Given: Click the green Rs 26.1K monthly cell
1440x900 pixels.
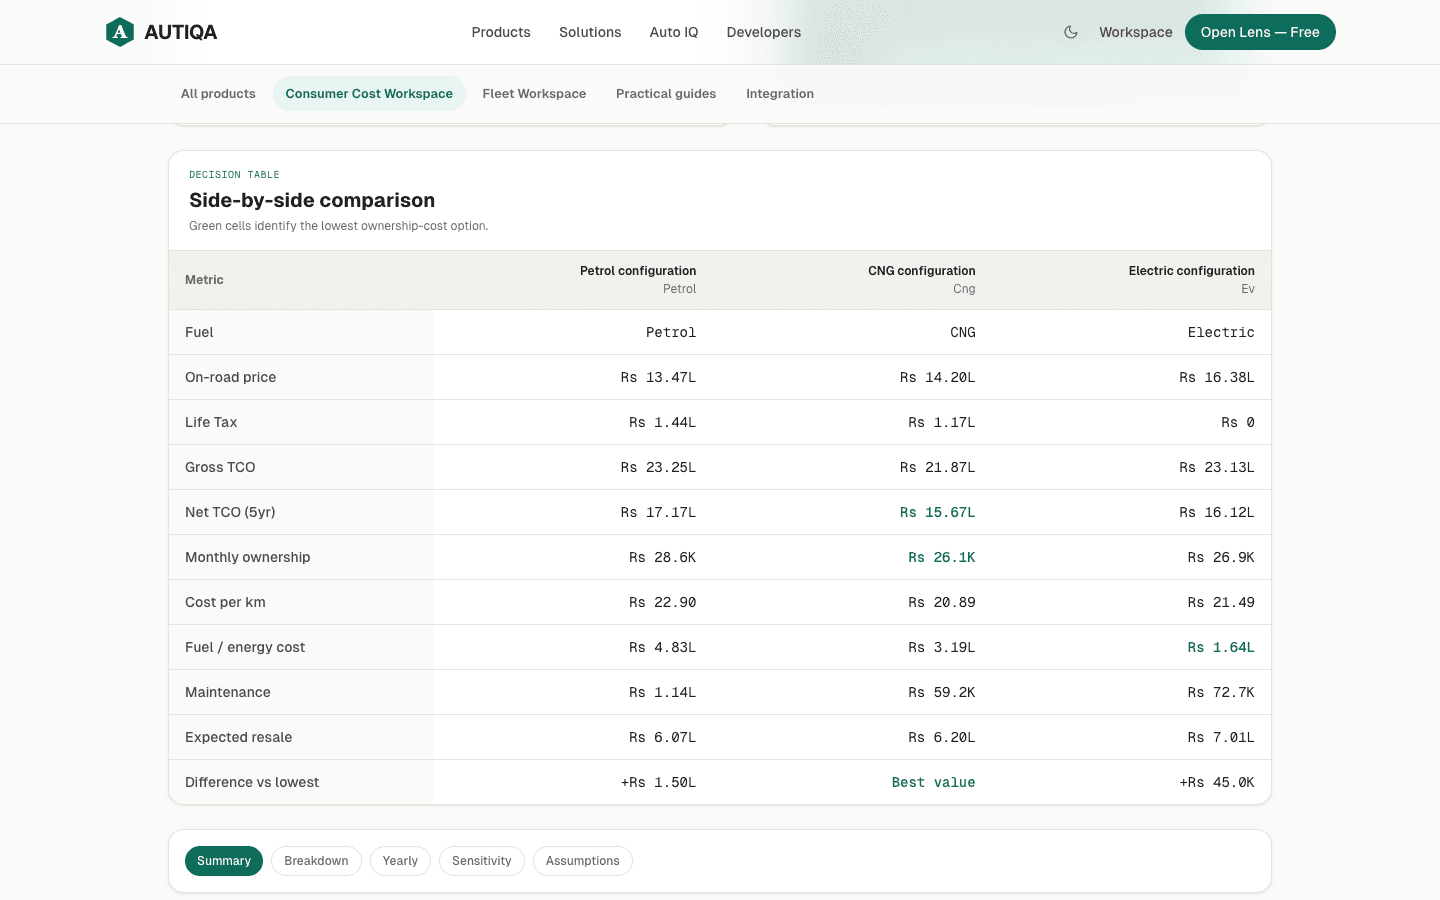Looking at the screenshot, I should point(941,557).
